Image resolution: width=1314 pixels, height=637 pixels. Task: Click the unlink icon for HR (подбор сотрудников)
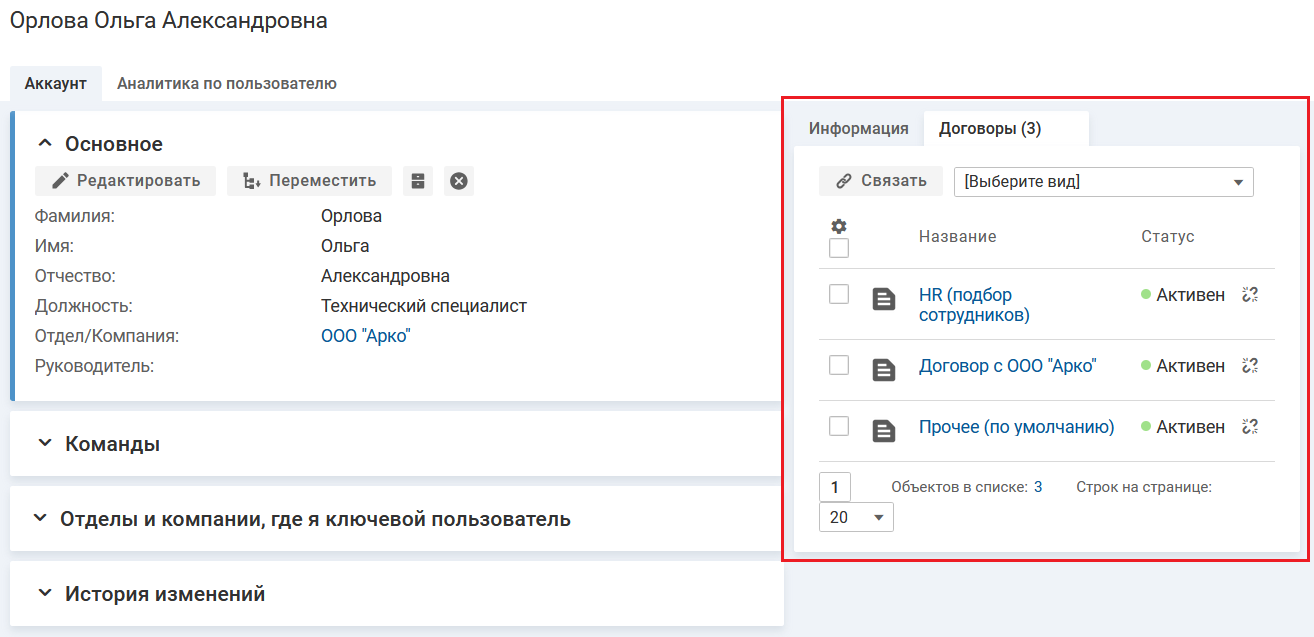click(1249, 295)
